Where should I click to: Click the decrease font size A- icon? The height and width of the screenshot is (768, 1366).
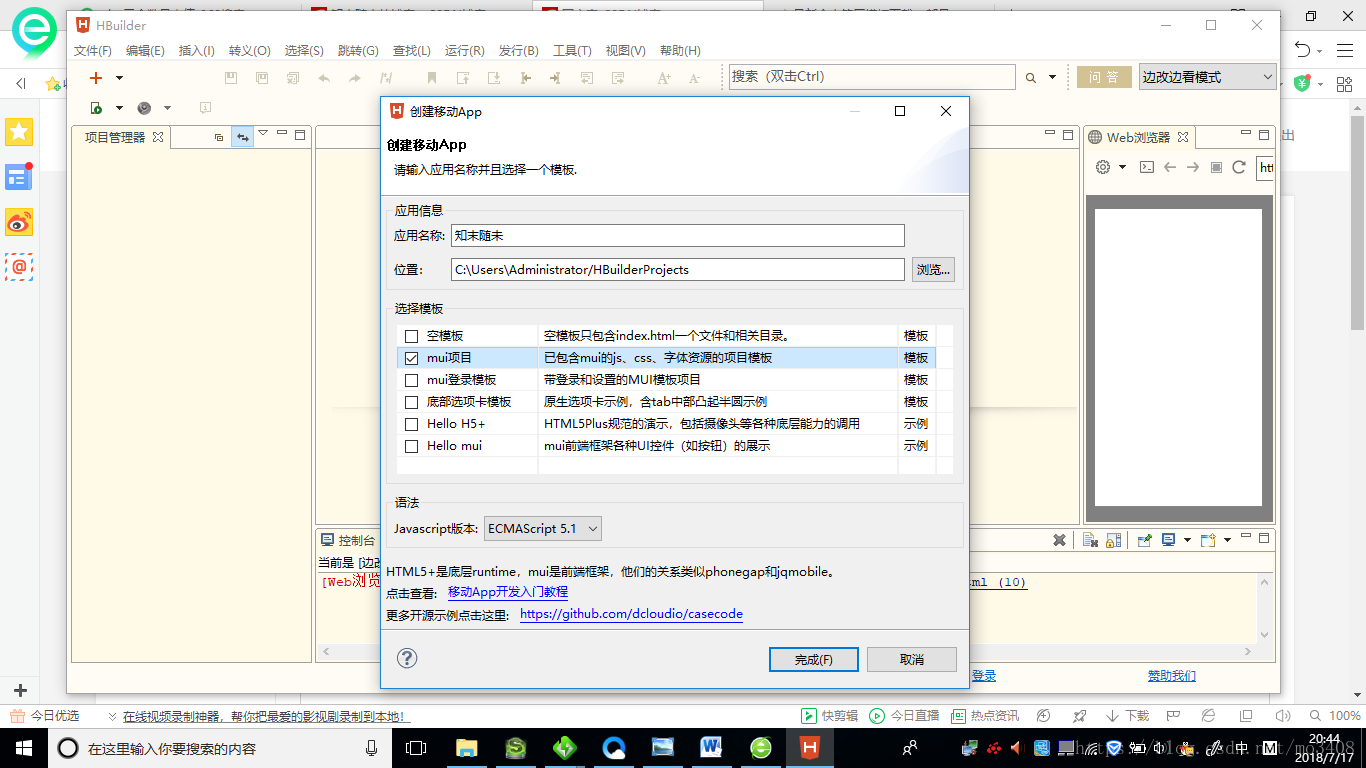(693, 77)
